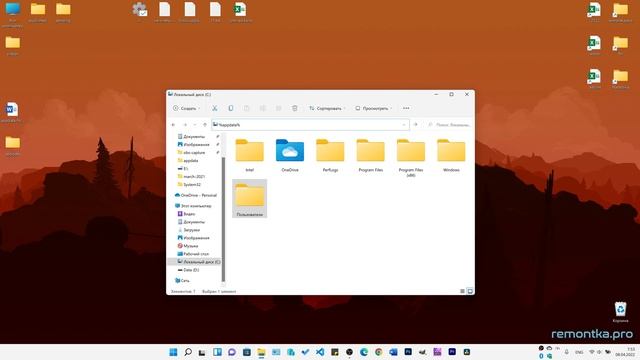Click the Go arrow right of address bar

click(x=416, y=124)
